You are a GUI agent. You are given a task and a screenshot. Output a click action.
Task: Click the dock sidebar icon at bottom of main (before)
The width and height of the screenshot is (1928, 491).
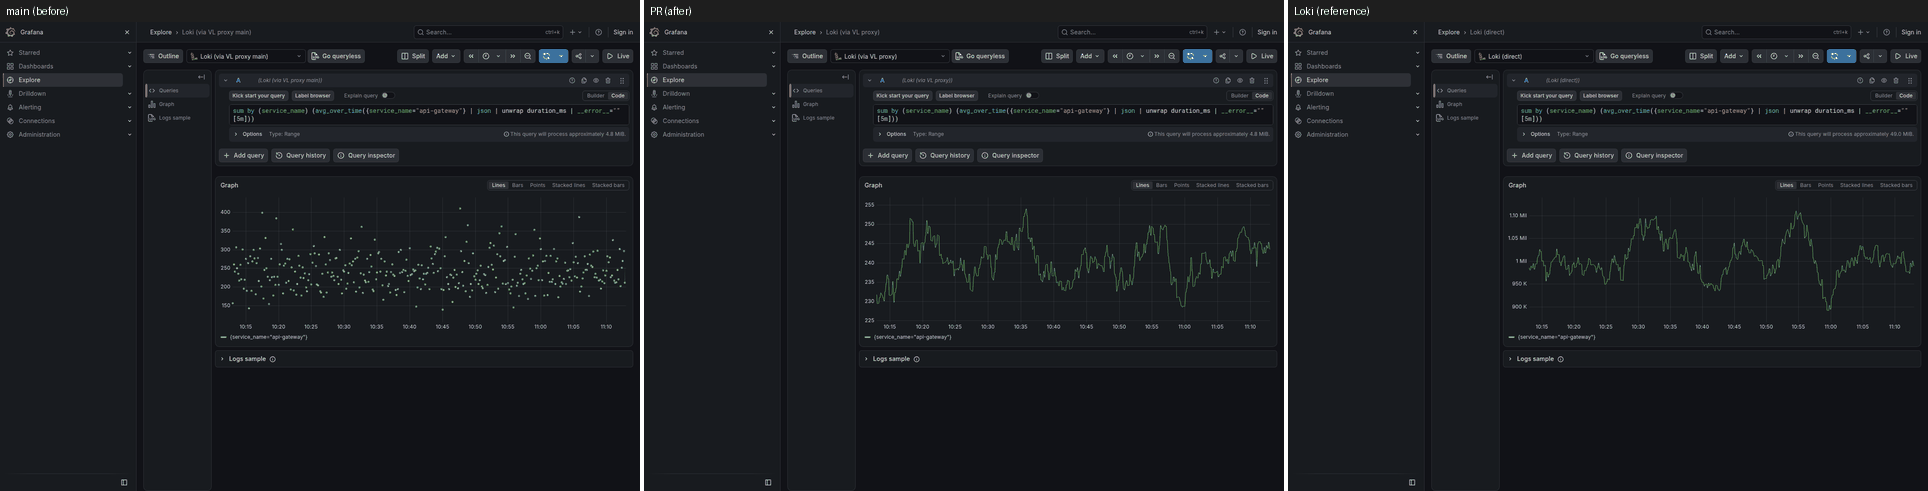coord(124,482)
